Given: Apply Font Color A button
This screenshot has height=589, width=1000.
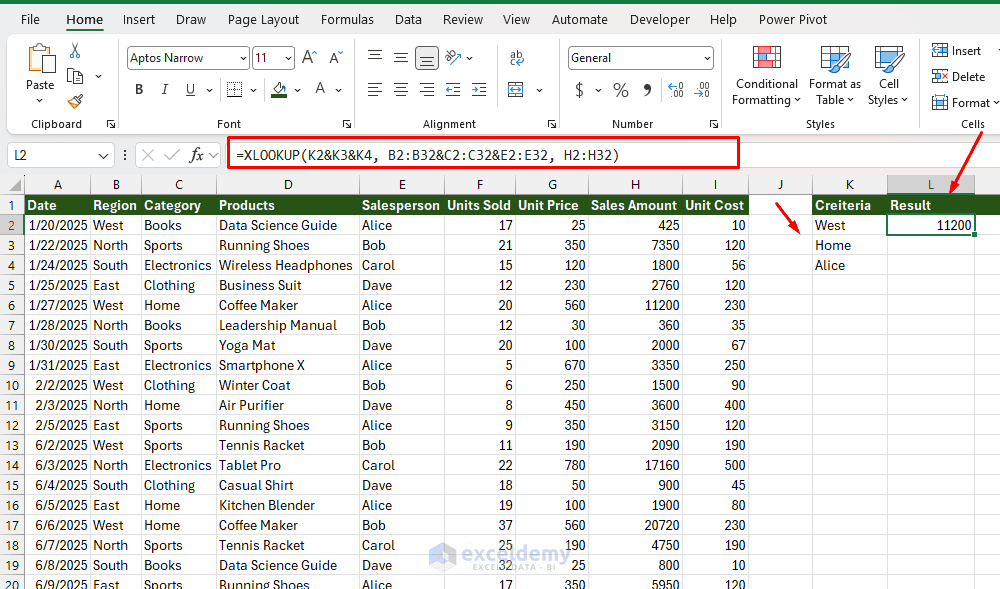Looking at the screenshot, I should pyautogui.click(x=320, y=89).
